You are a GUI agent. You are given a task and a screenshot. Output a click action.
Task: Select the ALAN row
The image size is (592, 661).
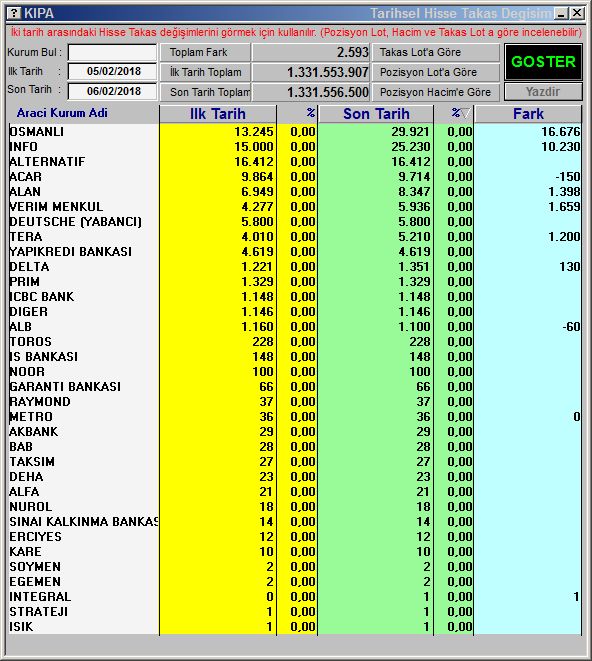[295, 191]
